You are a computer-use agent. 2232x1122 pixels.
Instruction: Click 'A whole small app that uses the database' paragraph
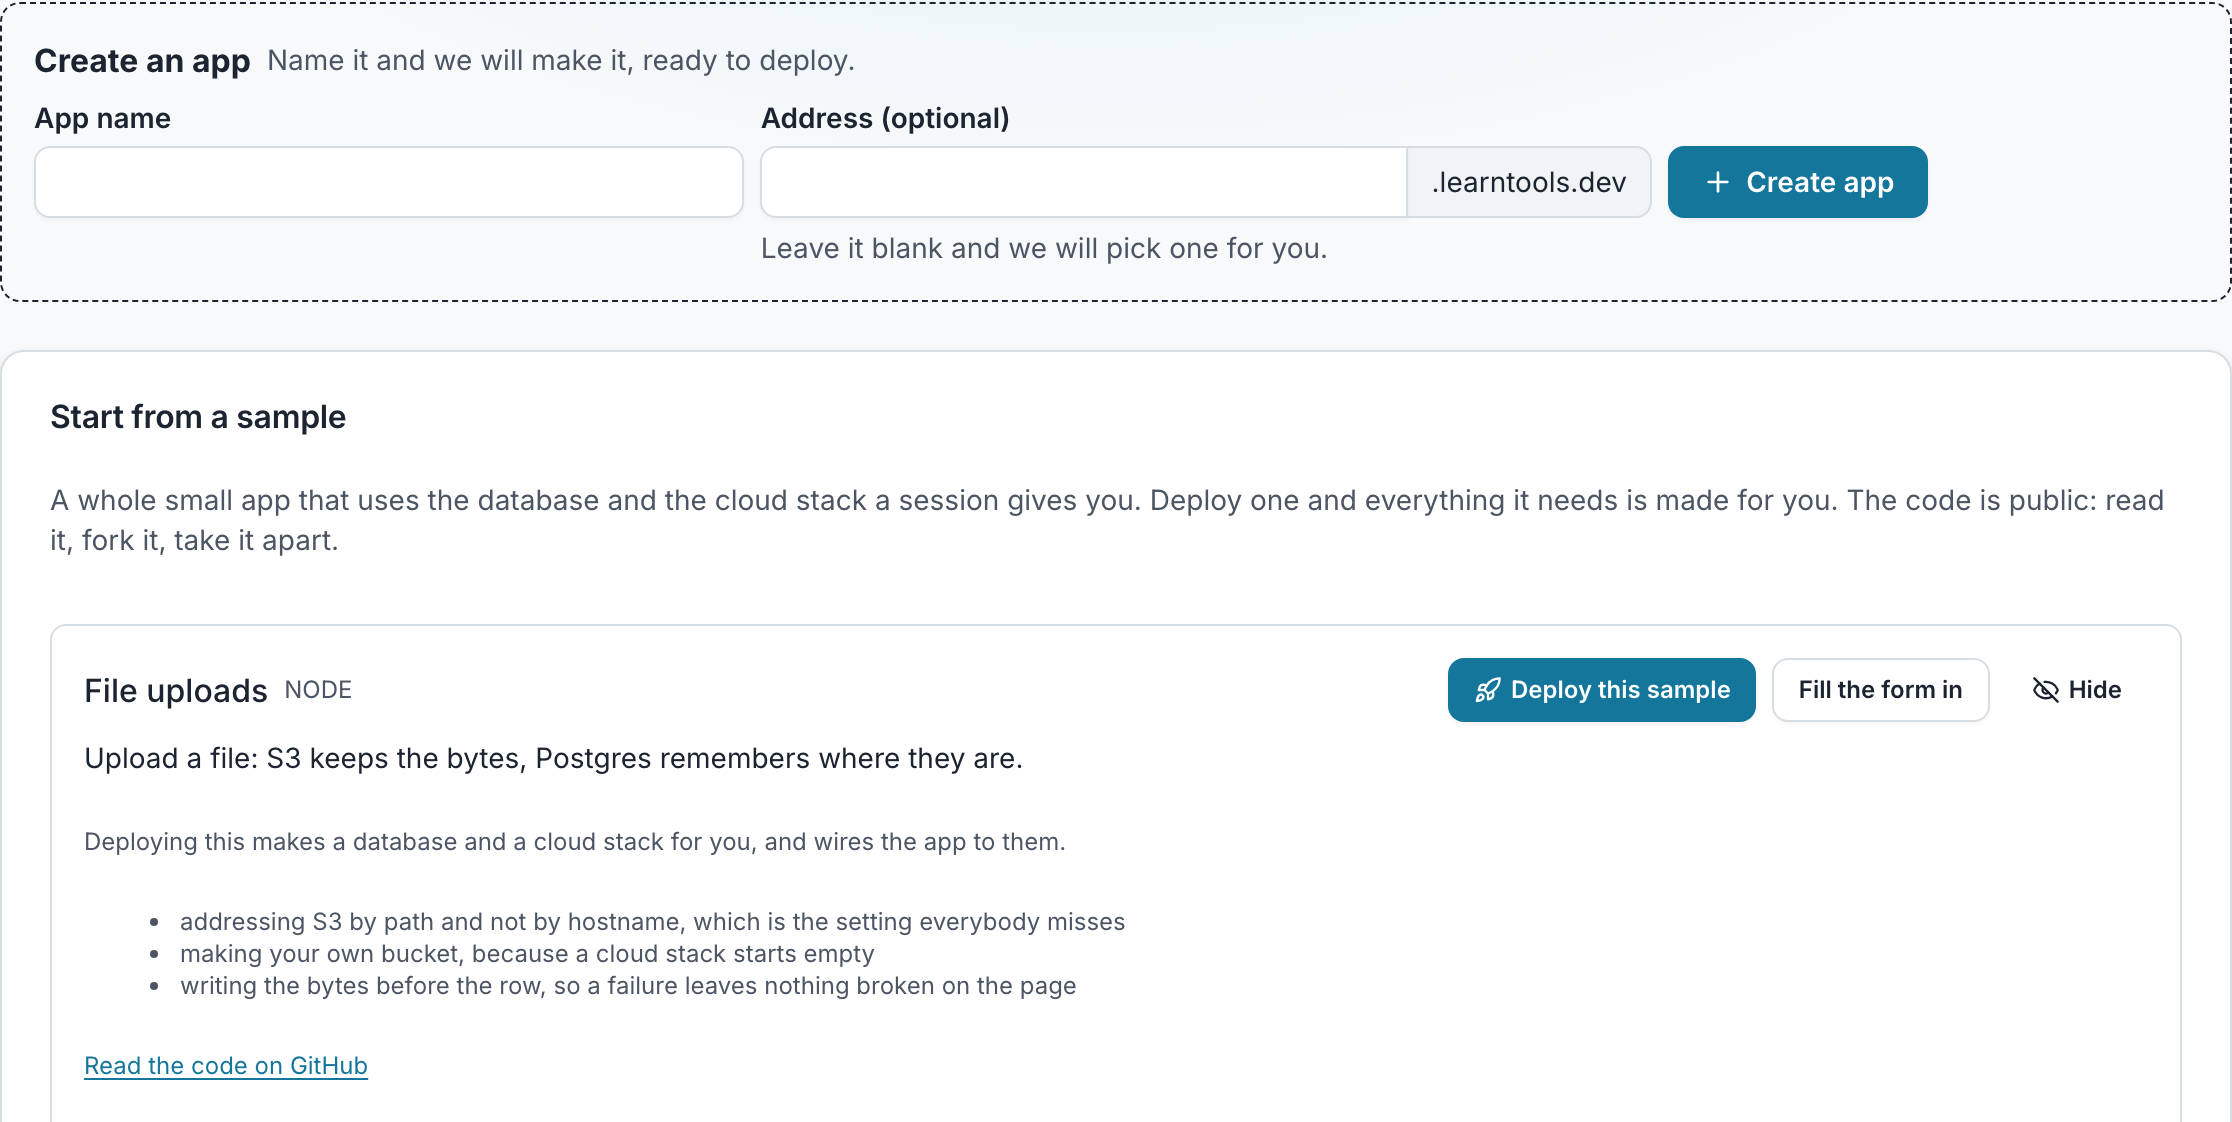pos(1107,520)
